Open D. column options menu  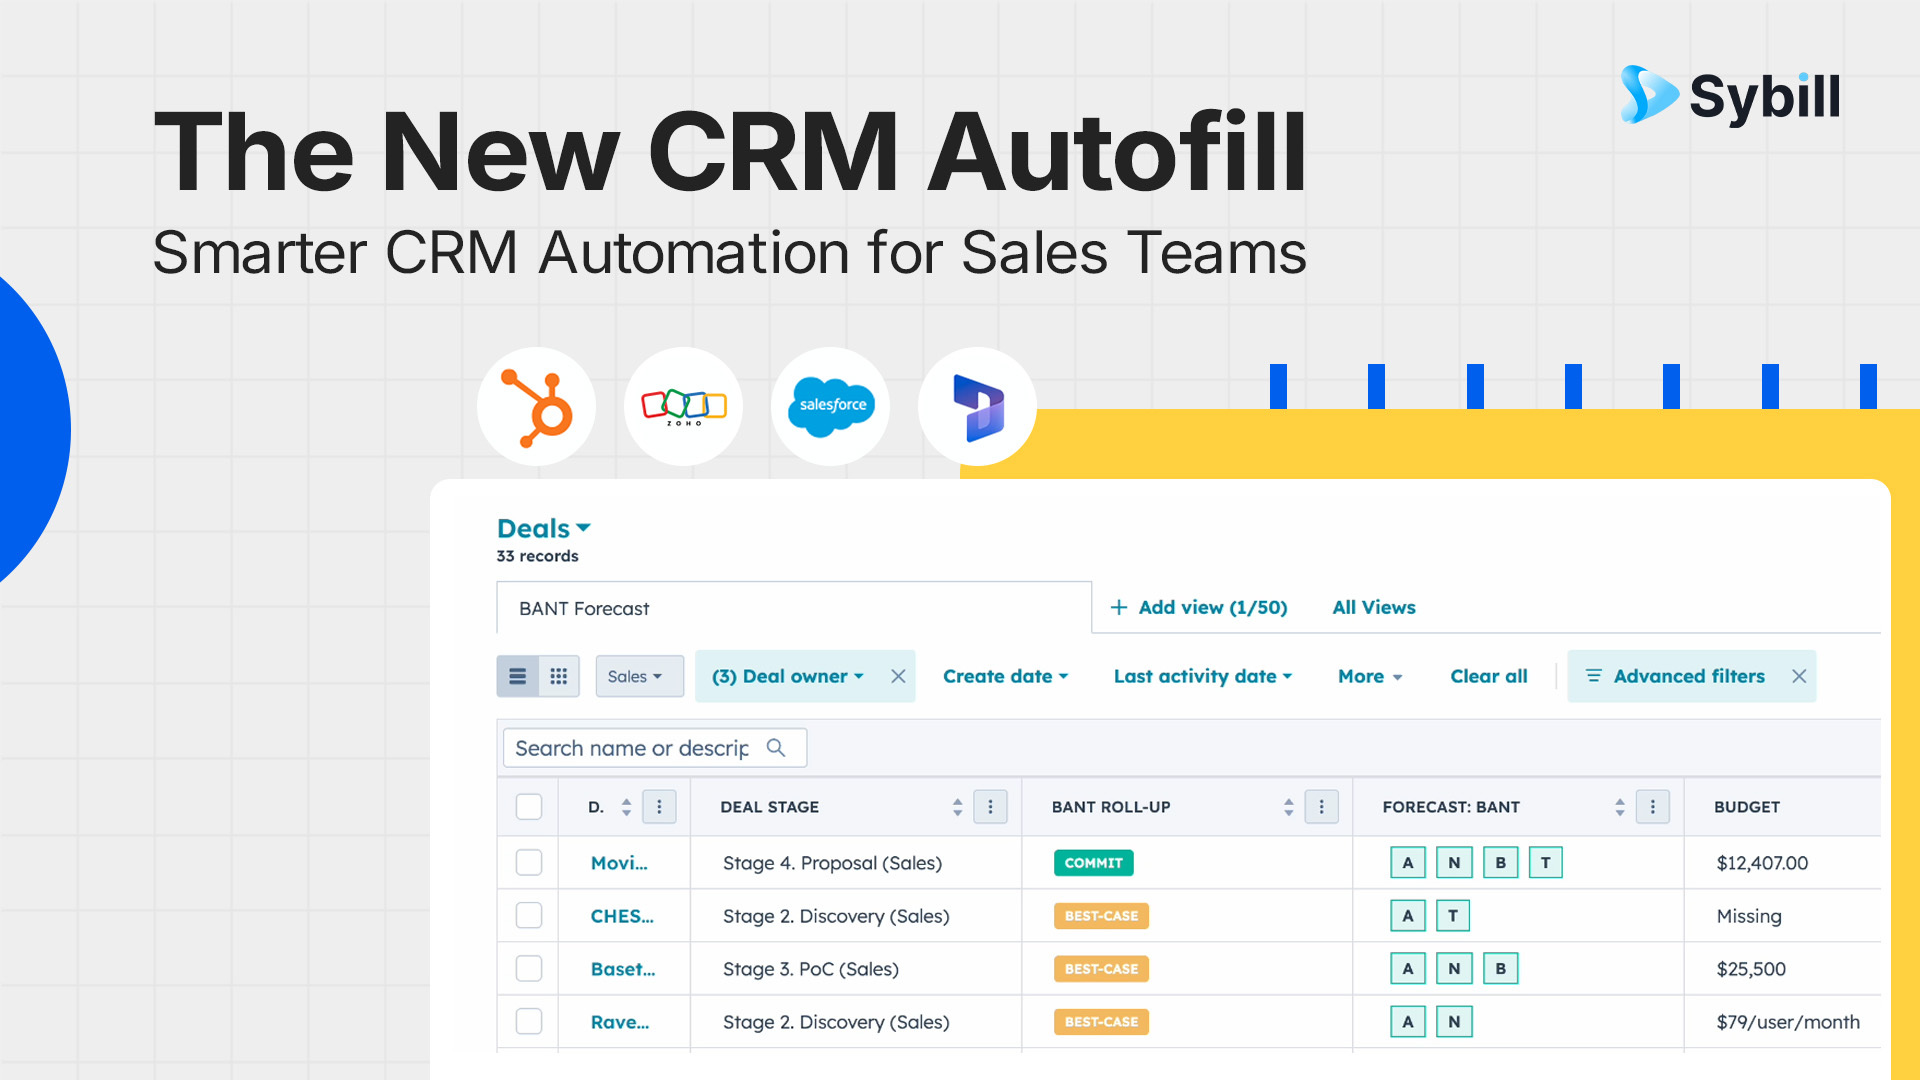pyautogui.click(x=659, y=806)
